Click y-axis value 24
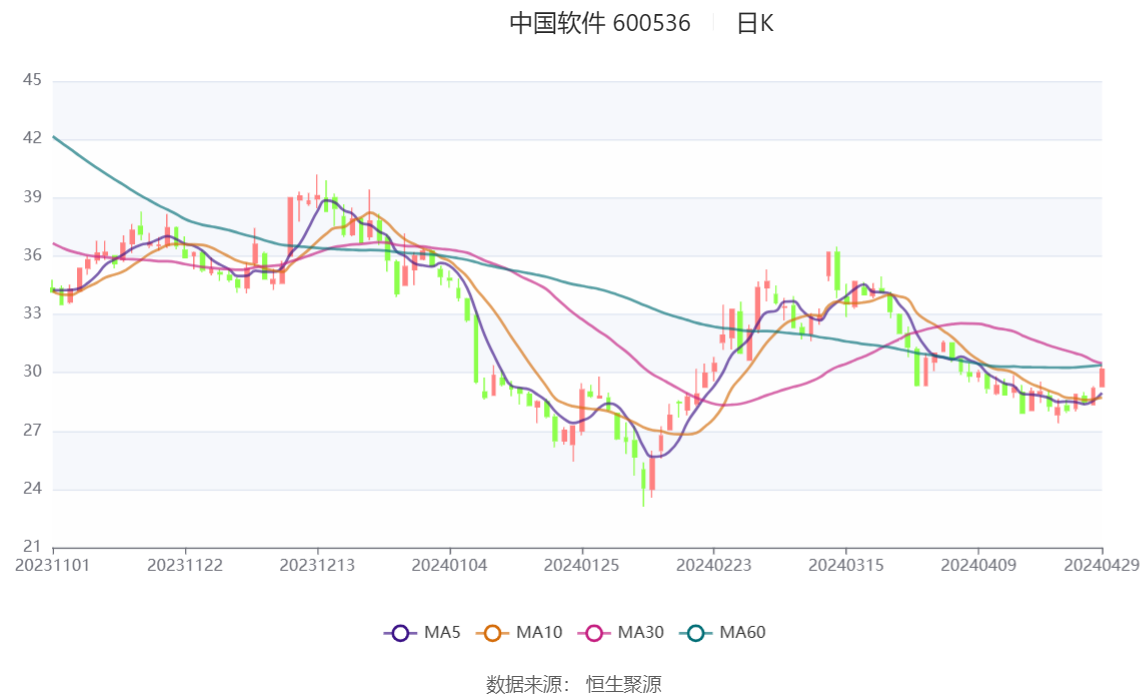 tap(32, 488)
